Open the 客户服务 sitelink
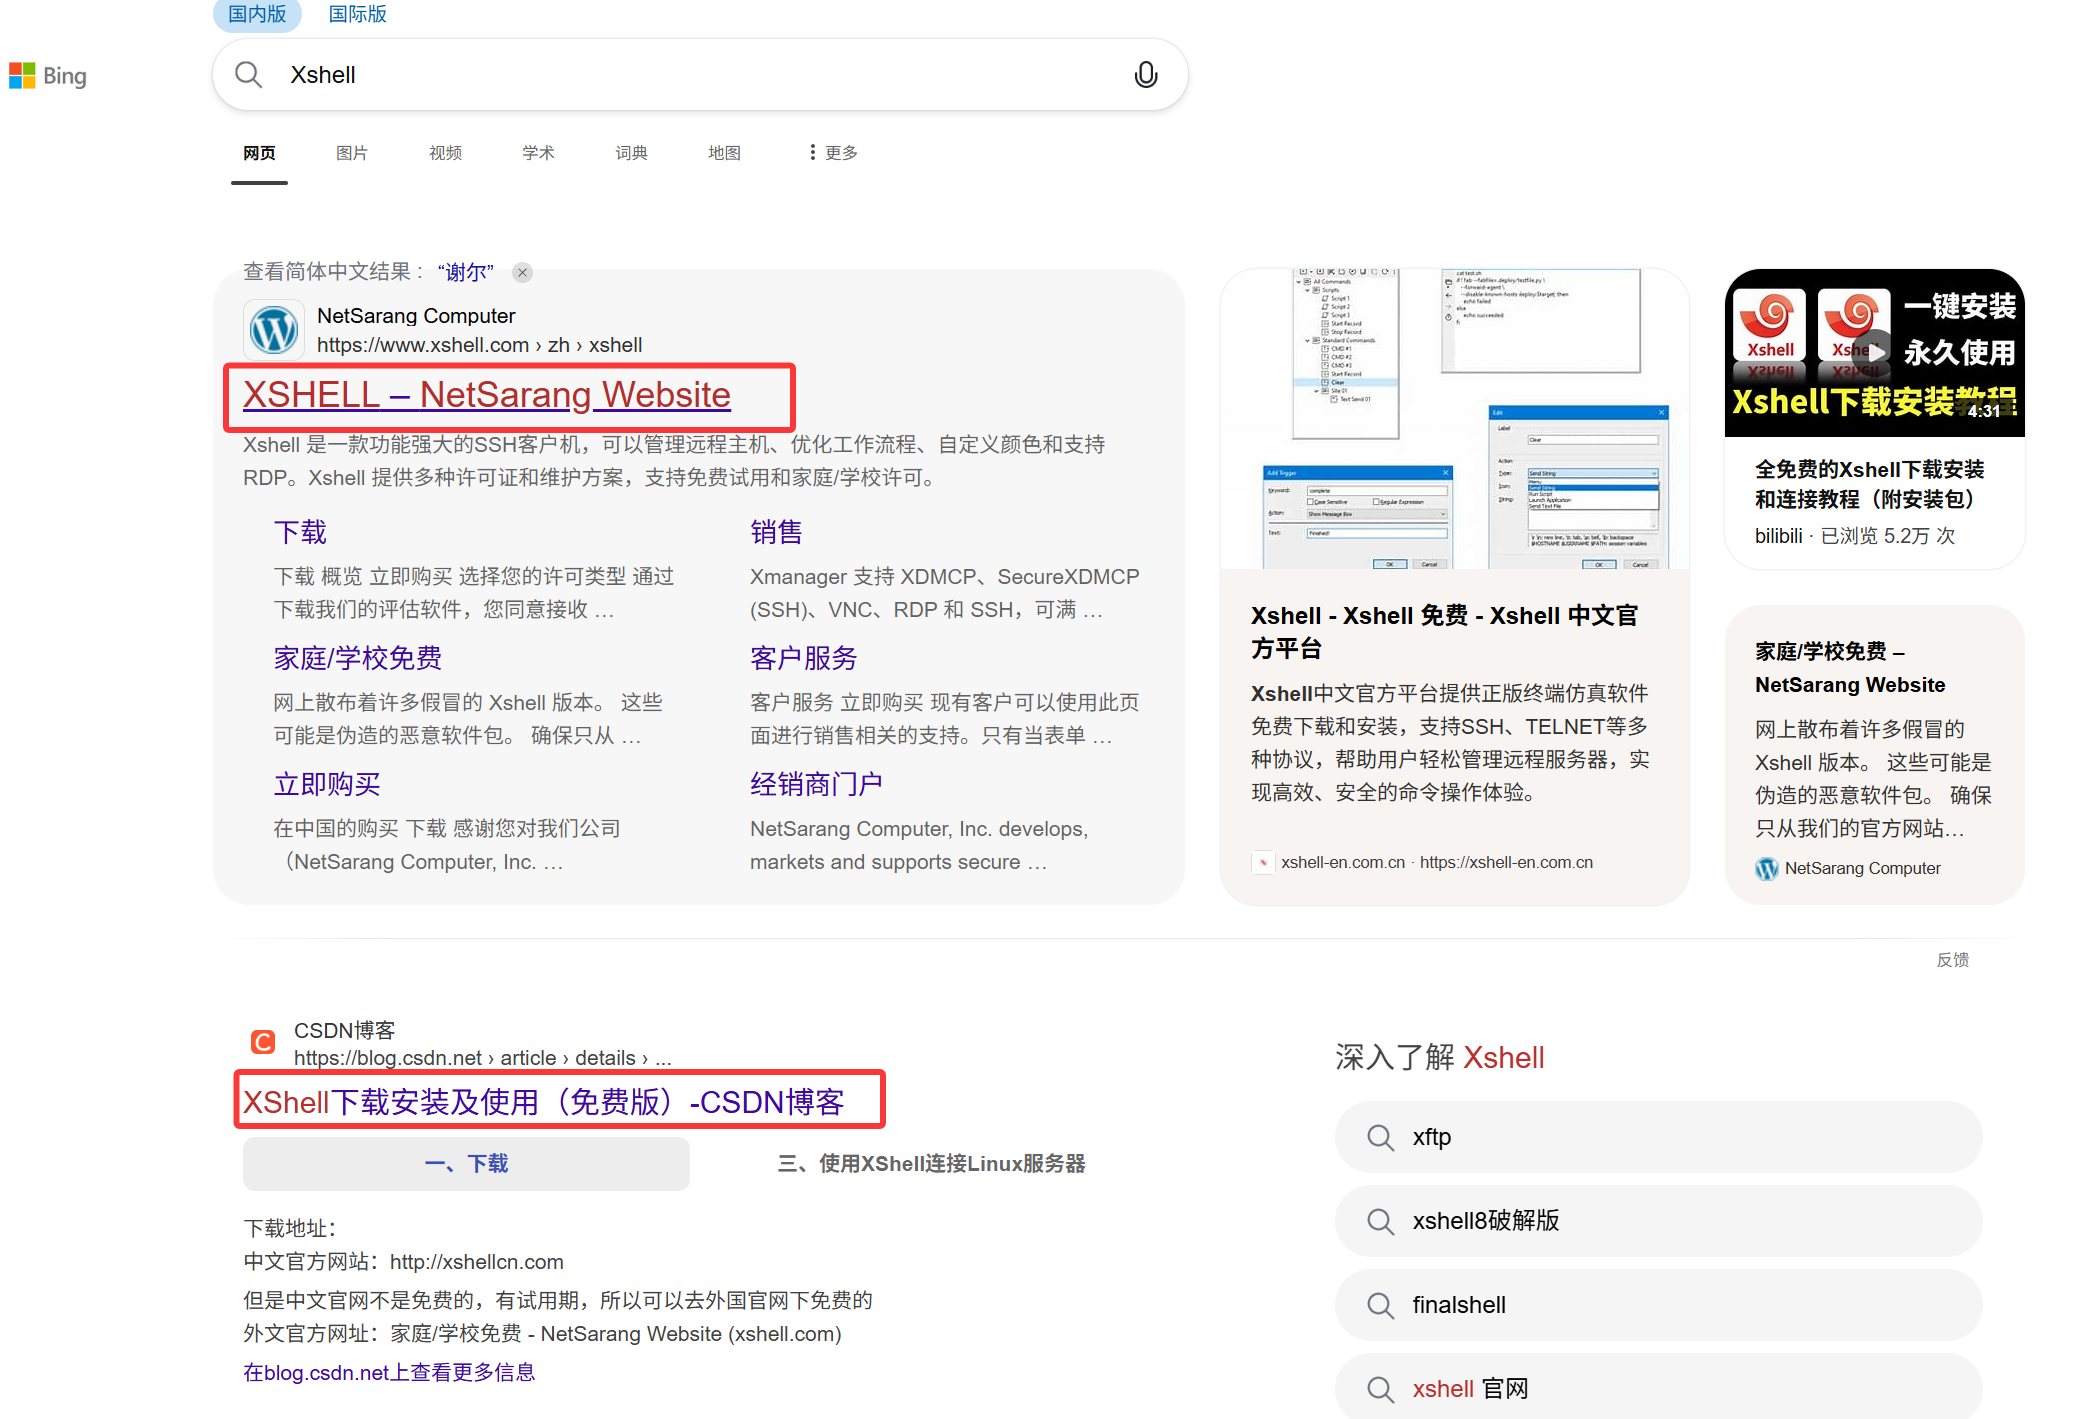The height and width of the screenshot is (1419, 2080). (804, 658)
